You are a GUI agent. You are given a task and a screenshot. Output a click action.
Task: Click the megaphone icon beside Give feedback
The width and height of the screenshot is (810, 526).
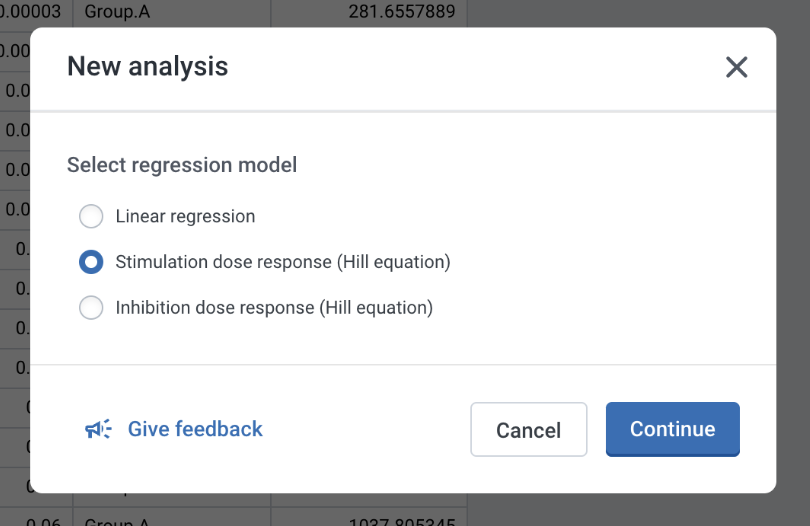coord(98,429)
